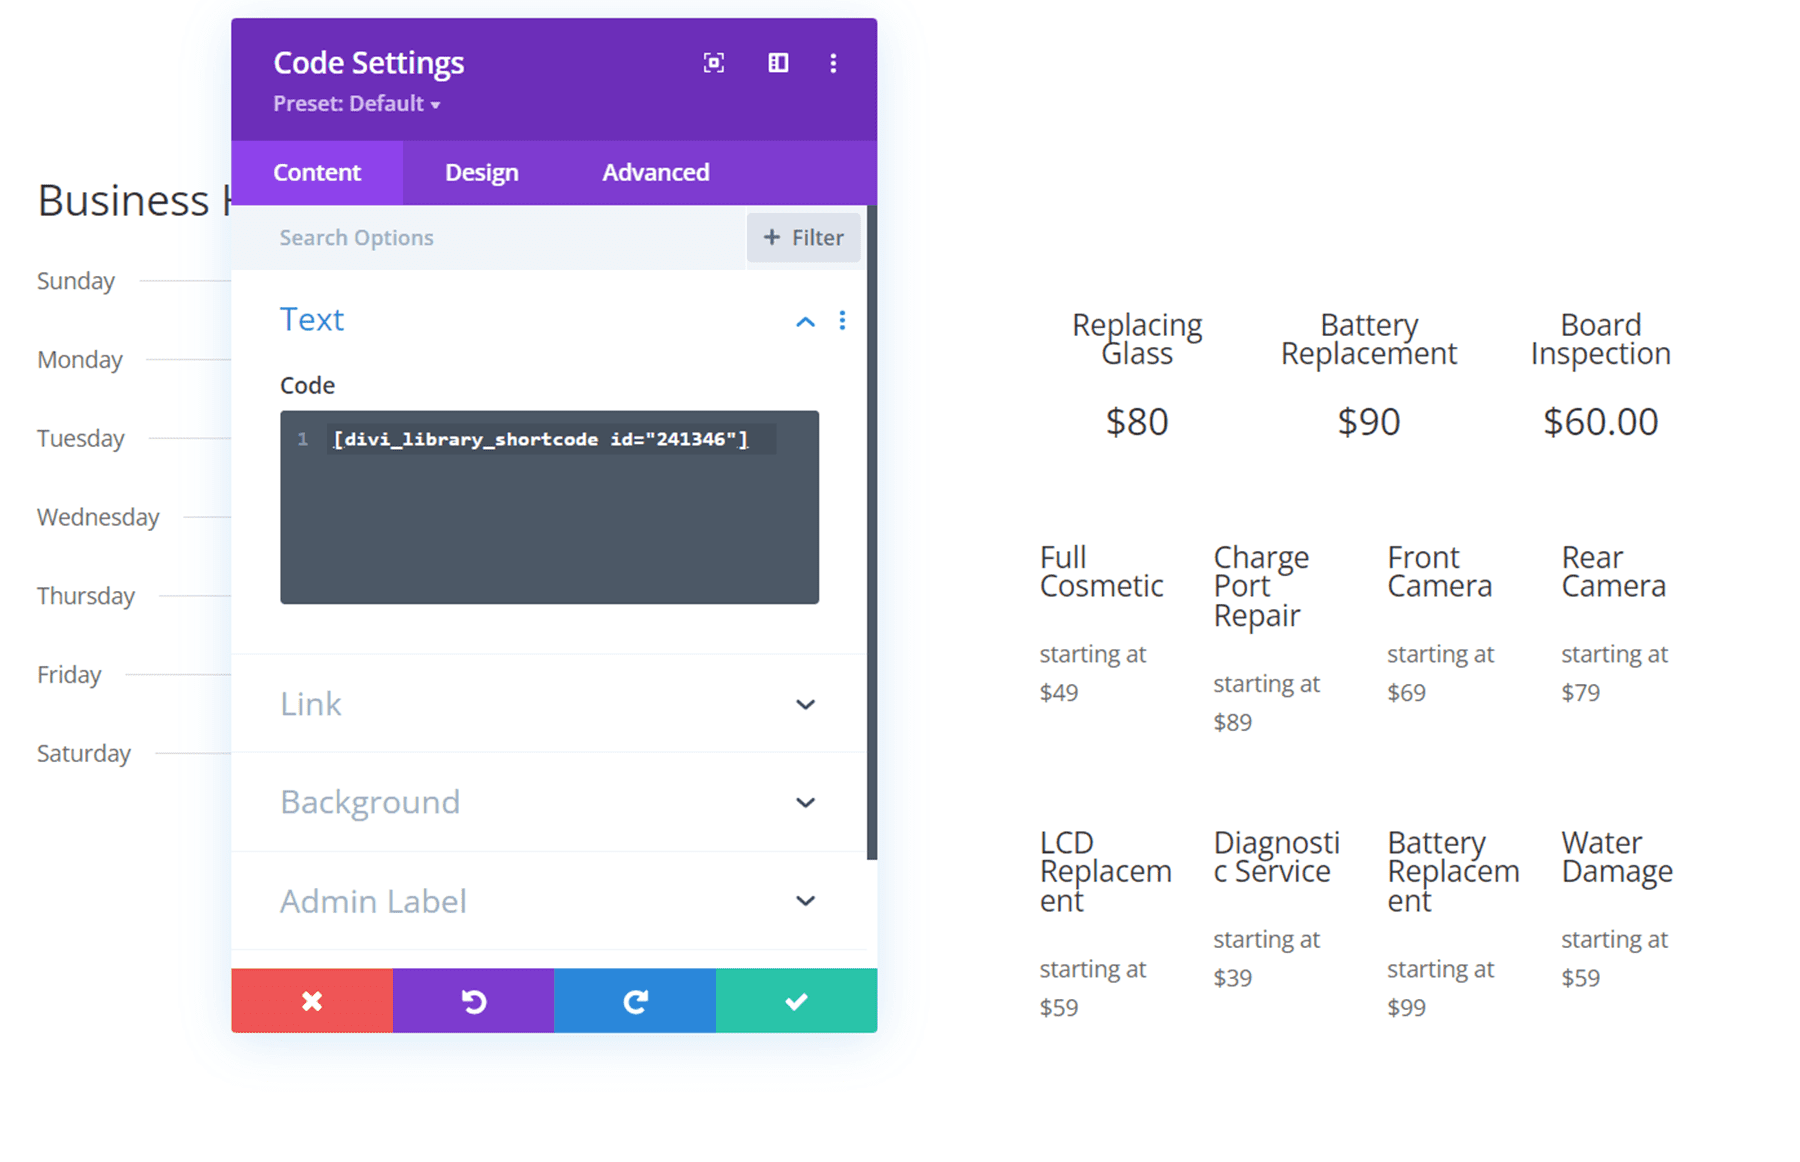
Task: Collapse the Text section
Action: click(806, 321)
